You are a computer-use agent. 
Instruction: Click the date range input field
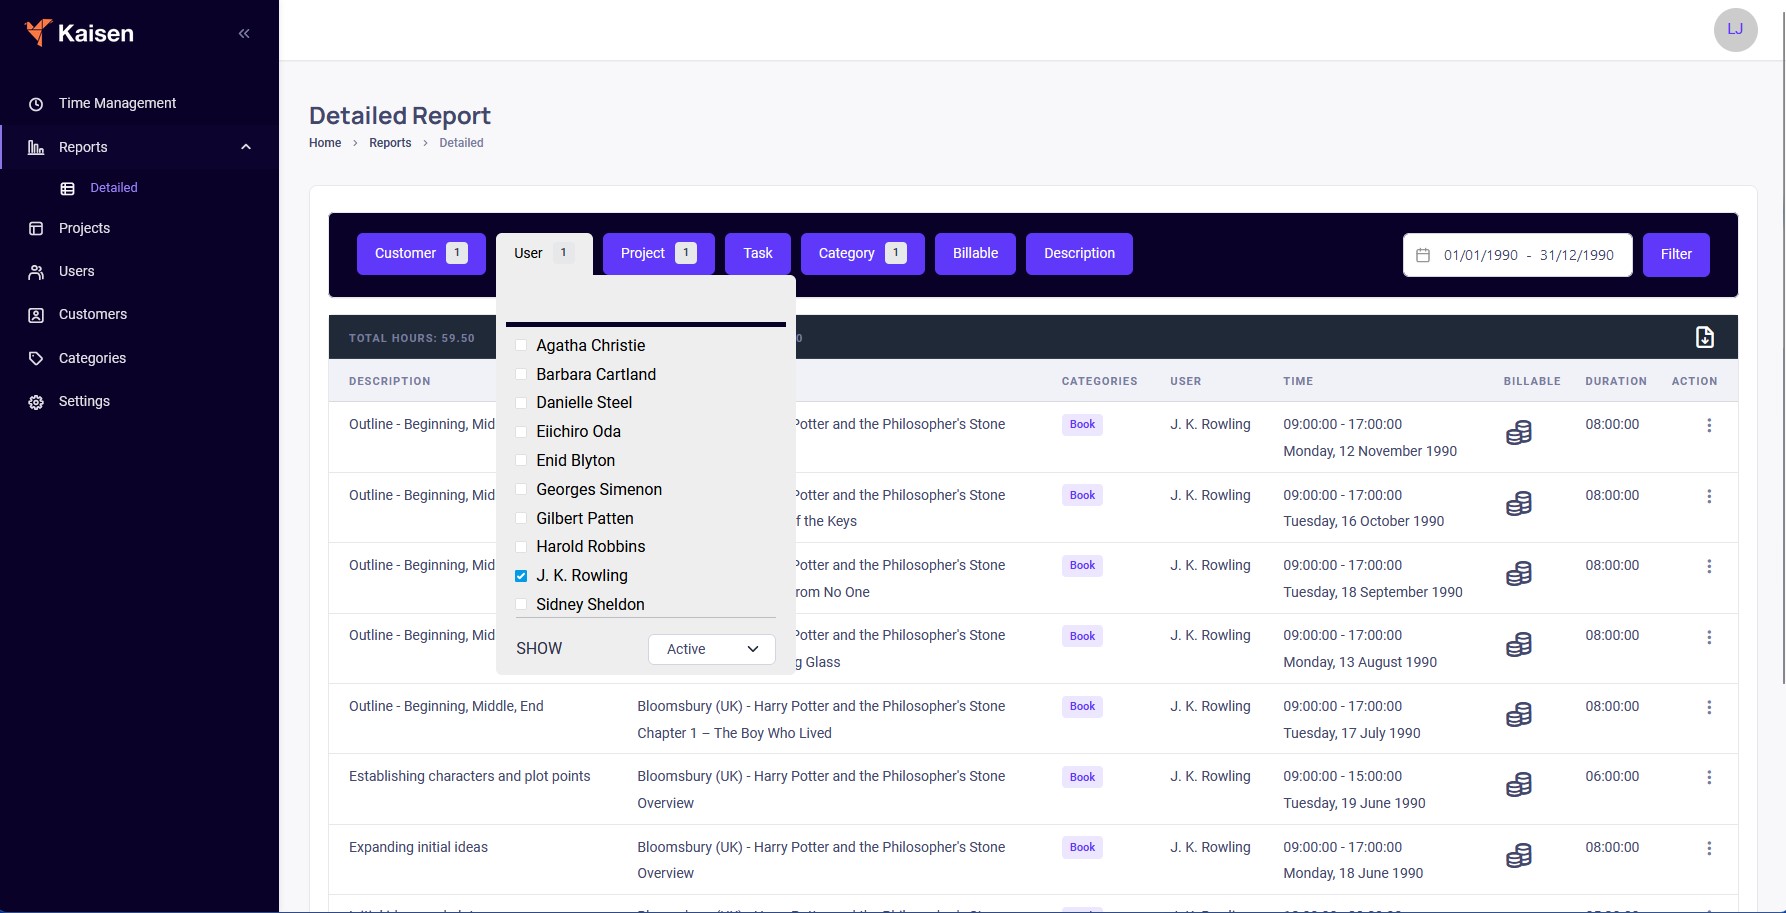coord(1518,255)
